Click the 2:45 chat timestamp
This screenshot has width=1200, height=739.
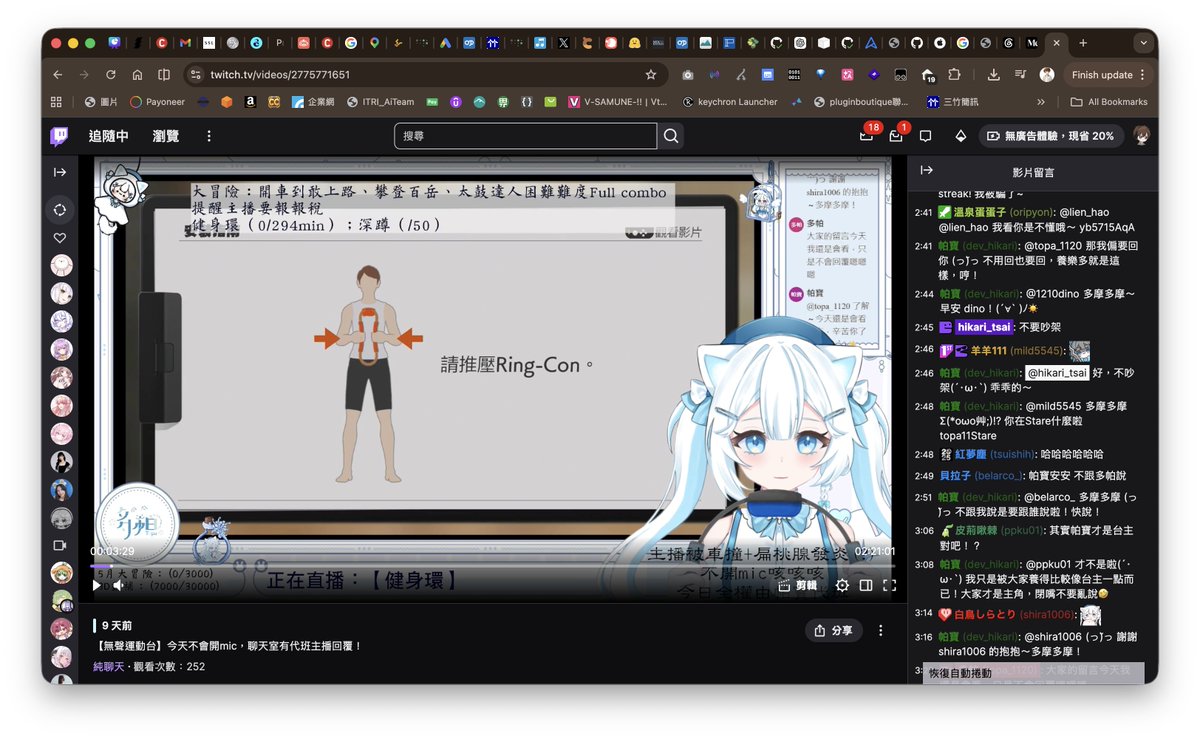924,327
